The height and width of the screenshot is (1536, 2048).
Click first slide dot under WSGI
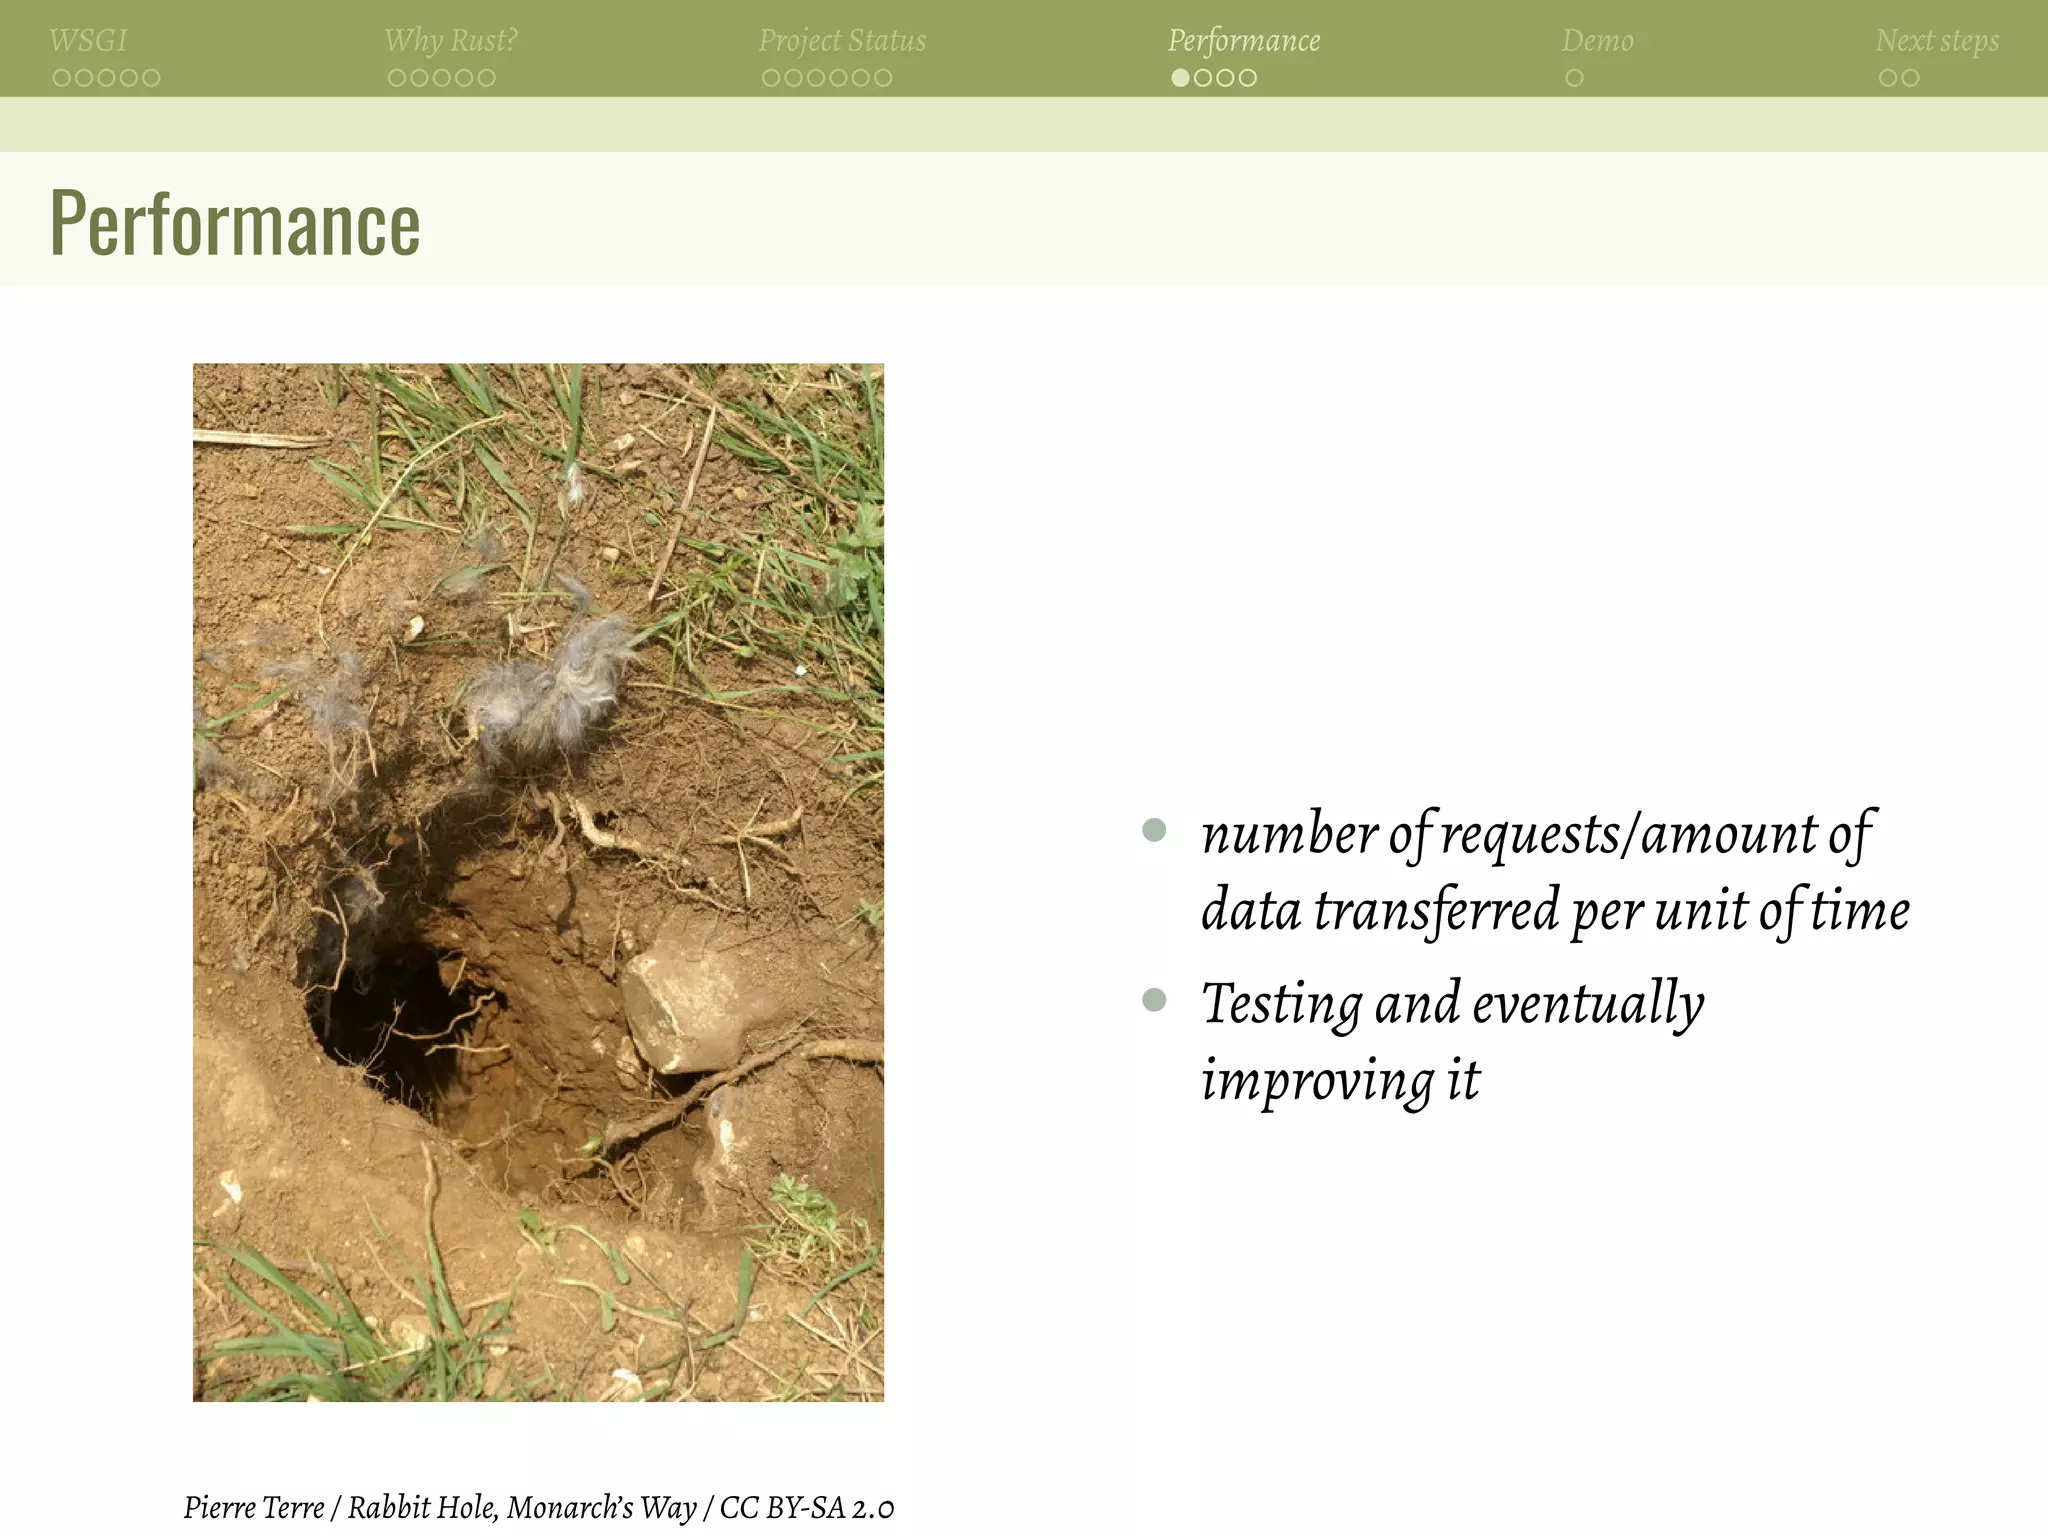coord(61,78)
